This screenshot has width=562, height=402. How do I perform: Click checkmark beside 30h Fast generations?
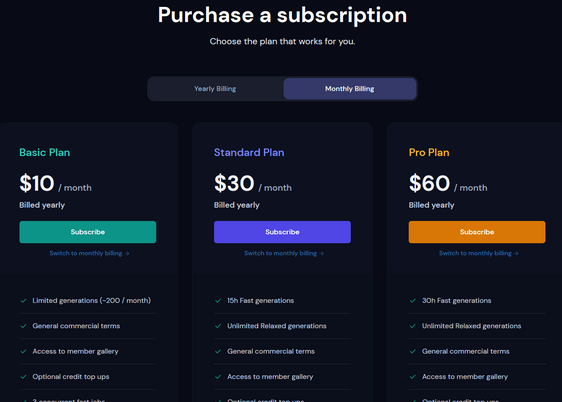coord(413,301)
